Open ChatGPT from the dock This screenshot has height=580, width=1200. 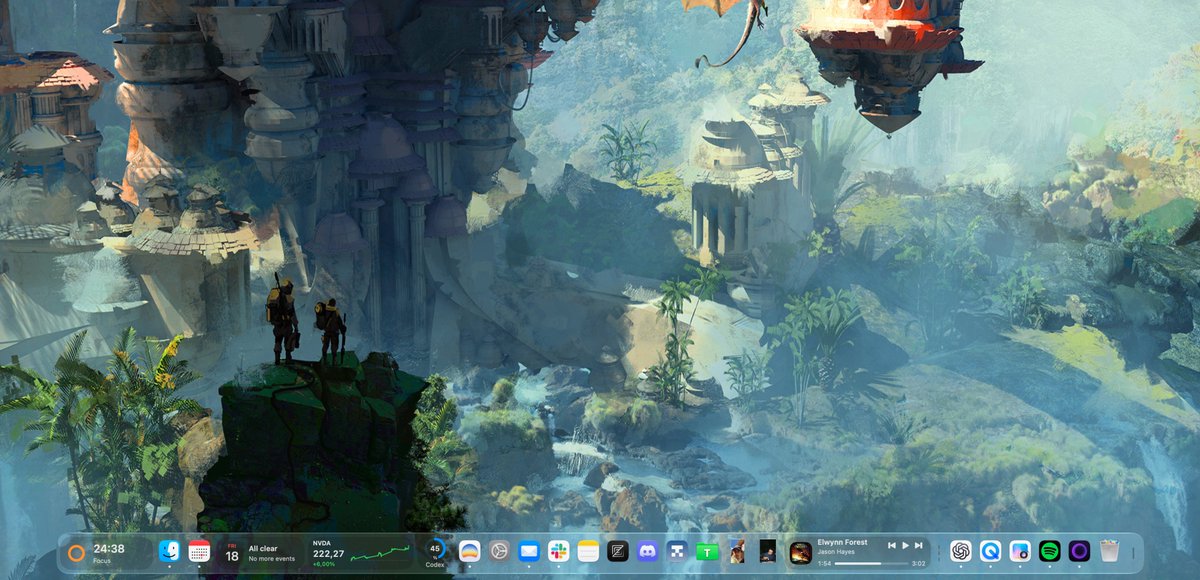961,551
